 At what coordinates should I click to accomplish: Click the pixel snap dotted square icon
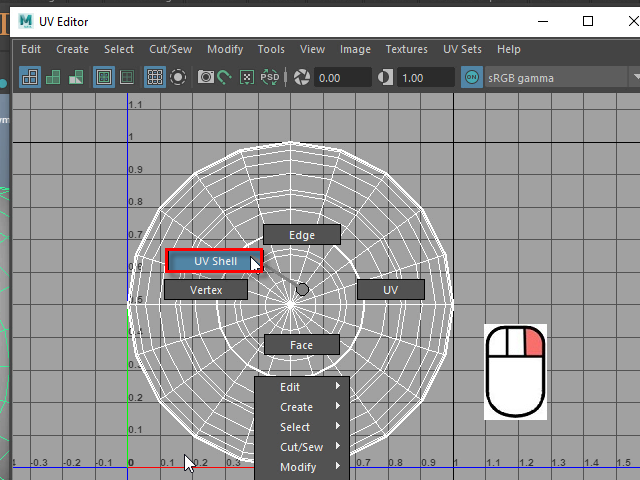247,77
